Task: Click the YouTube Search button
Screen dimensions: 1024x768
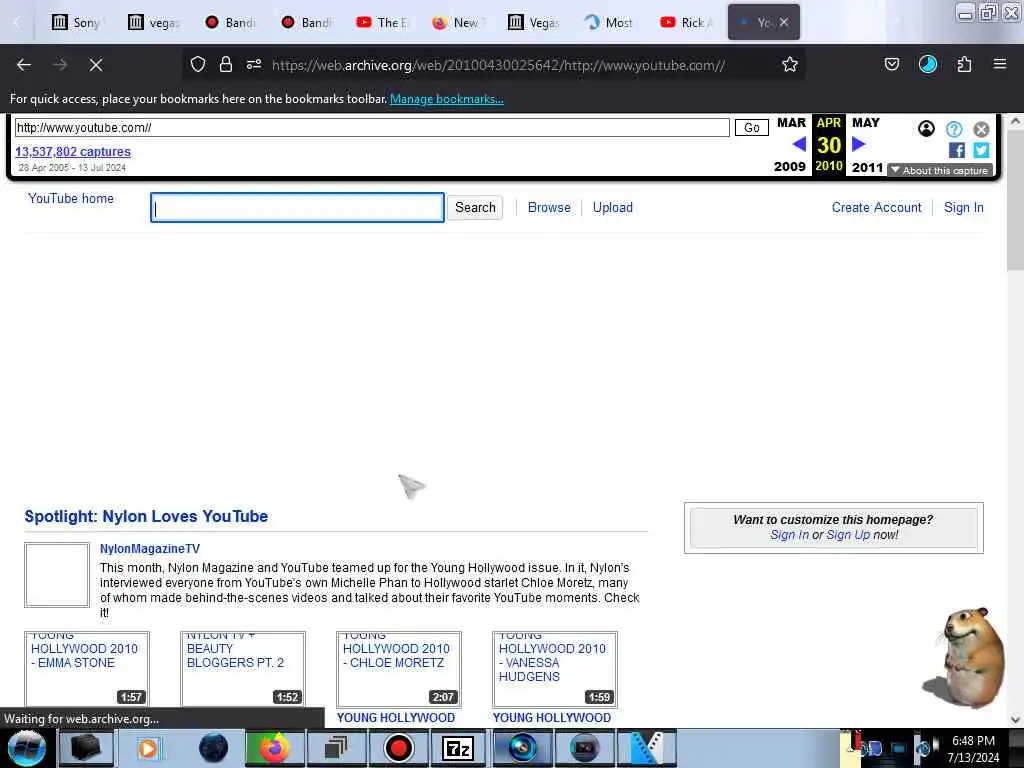Action: (475, 207)
